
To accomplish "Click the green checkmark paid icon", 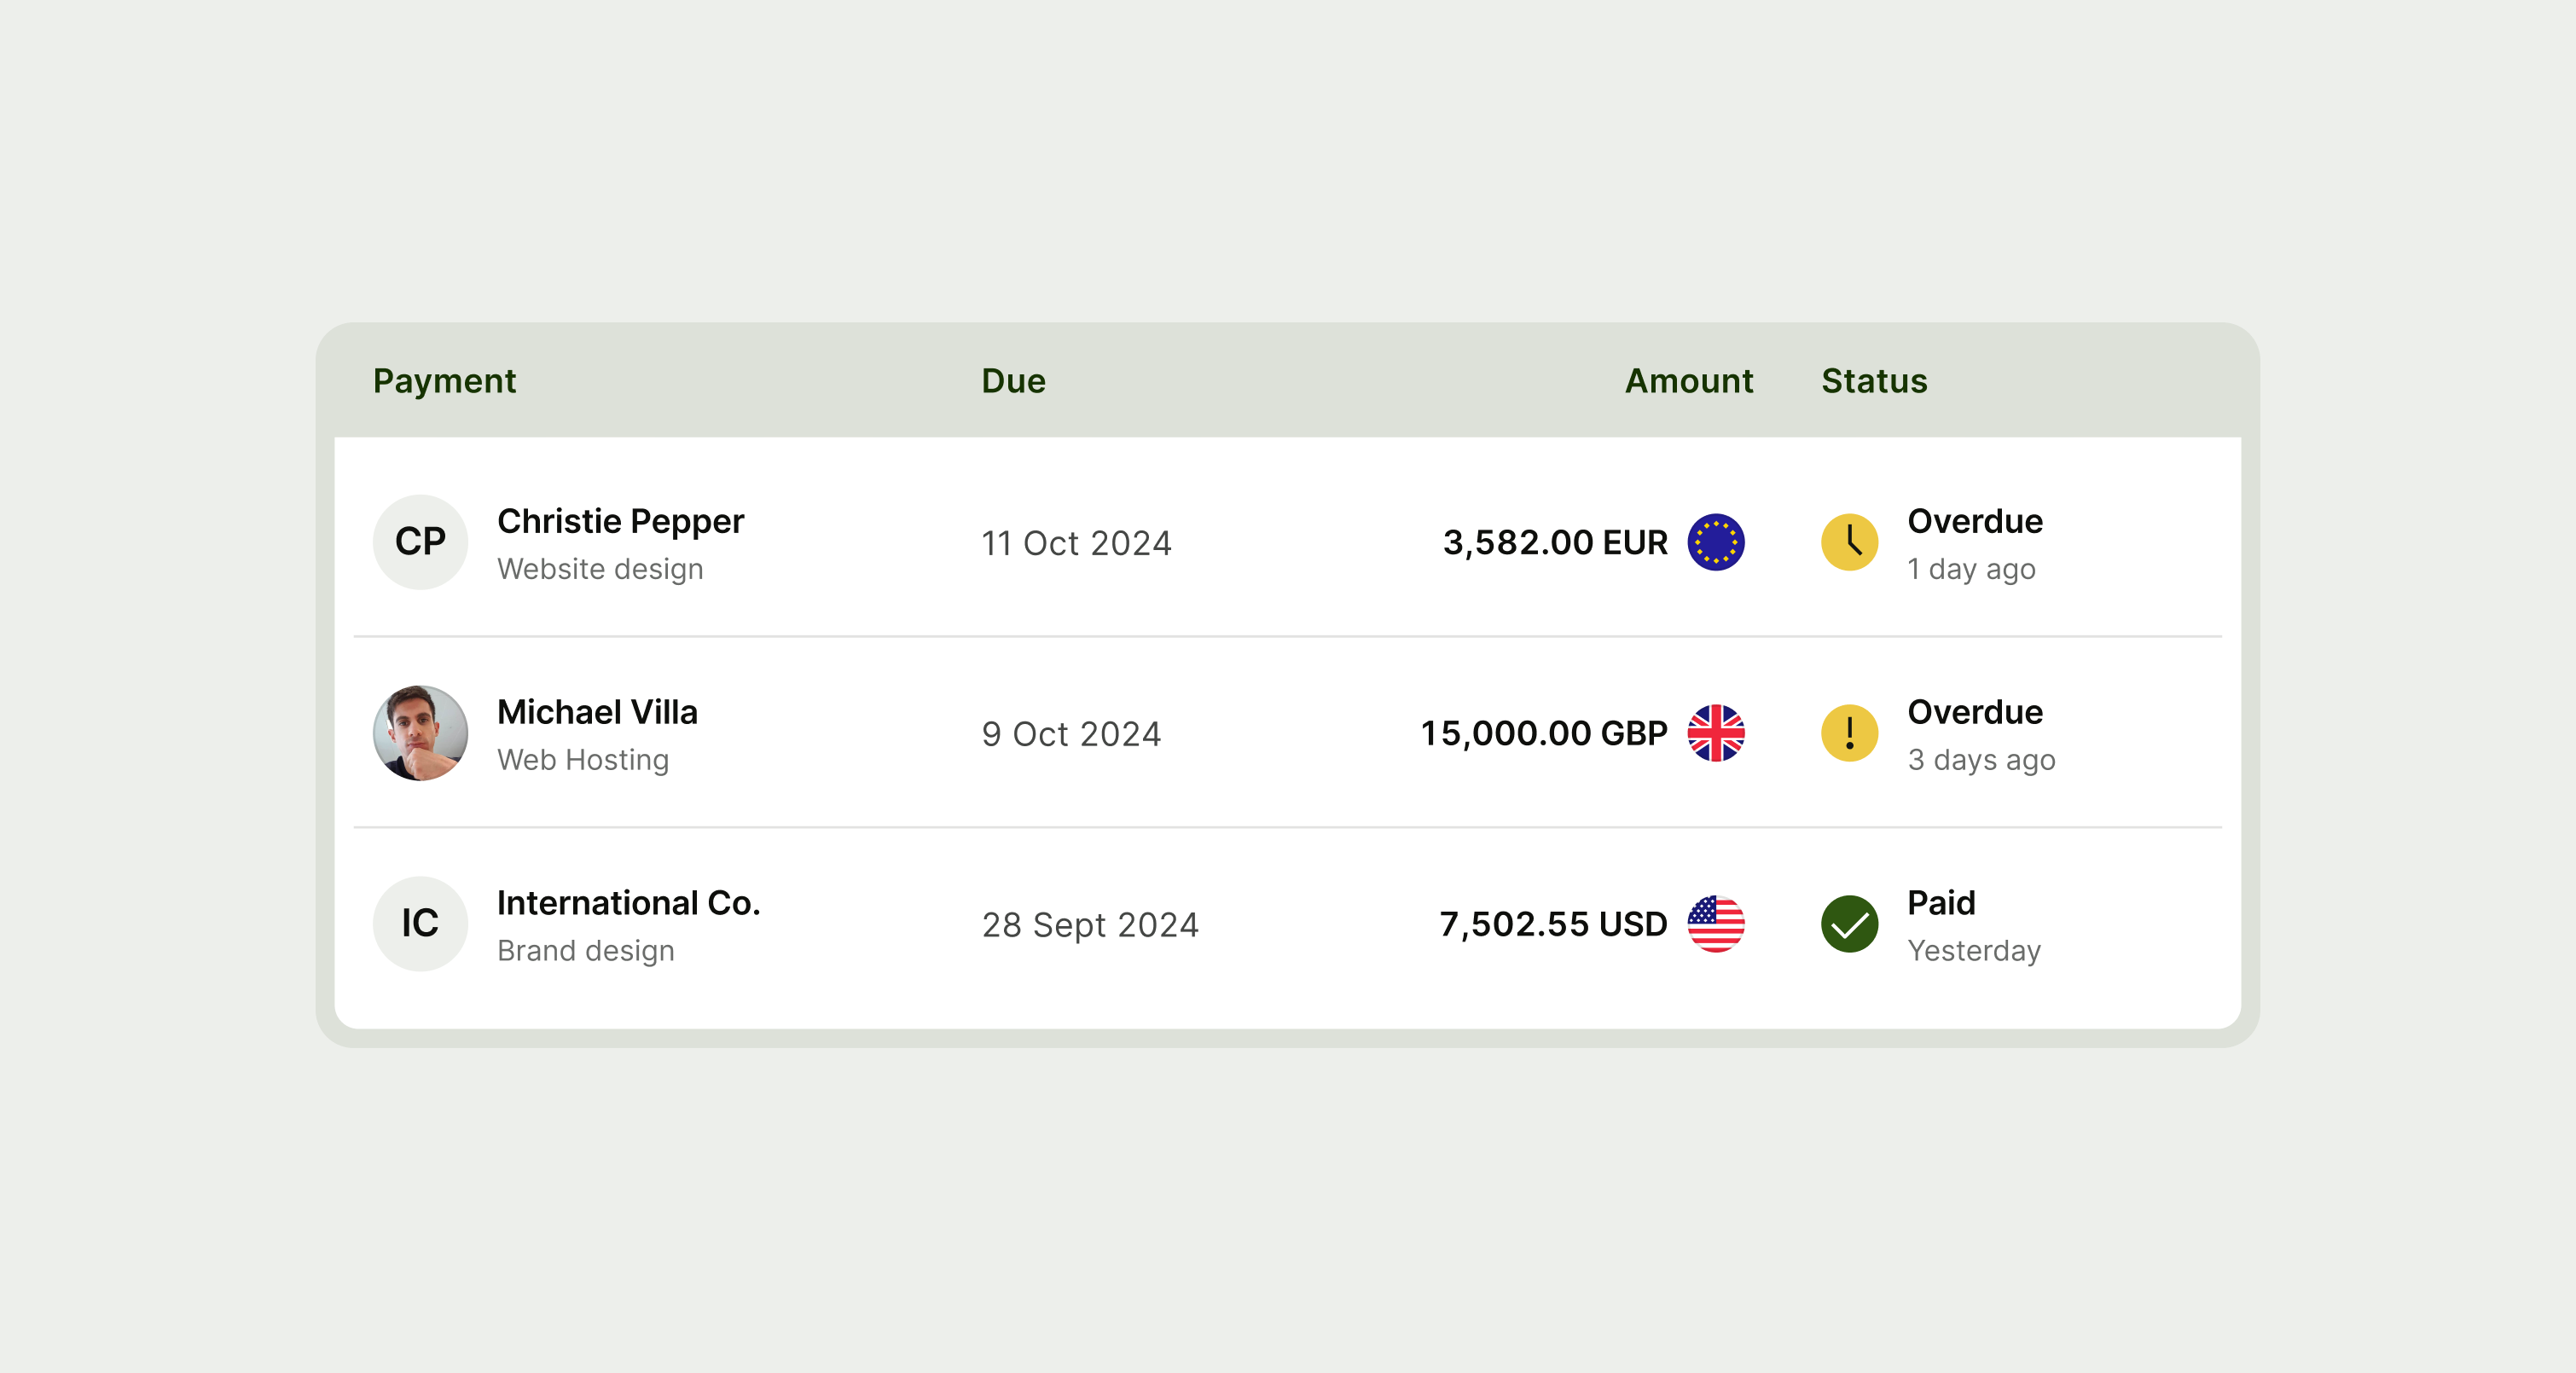I will coord(1849,924).
